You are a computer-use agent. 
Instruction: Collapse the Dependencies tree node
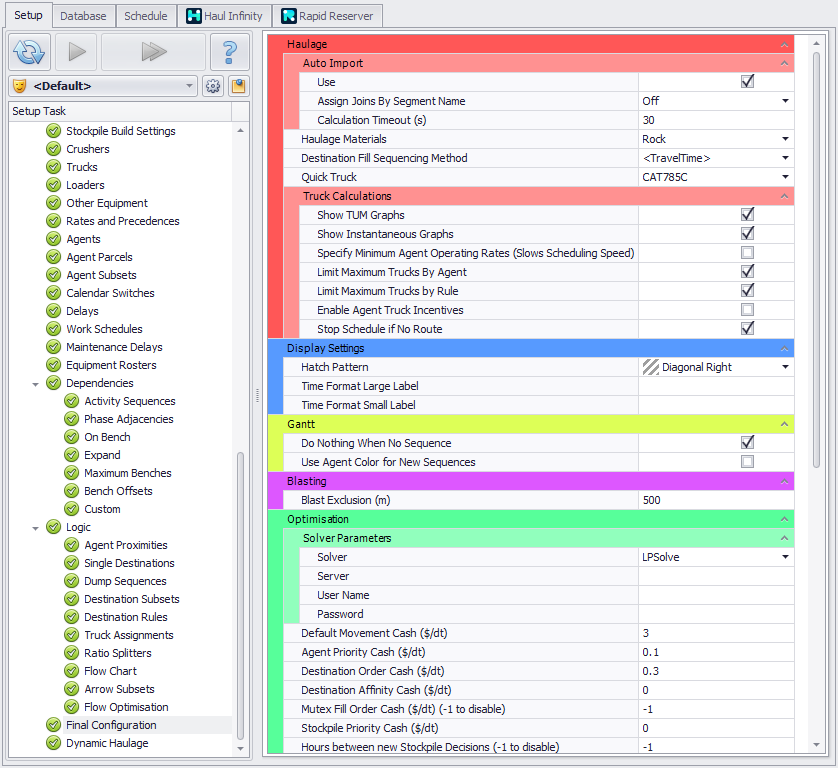click(x=36, y=384)
